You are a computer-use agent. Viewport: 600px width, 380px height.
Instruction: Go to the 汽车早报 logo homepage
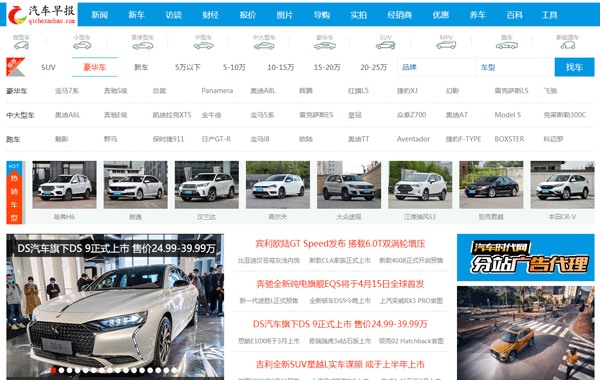42,15
